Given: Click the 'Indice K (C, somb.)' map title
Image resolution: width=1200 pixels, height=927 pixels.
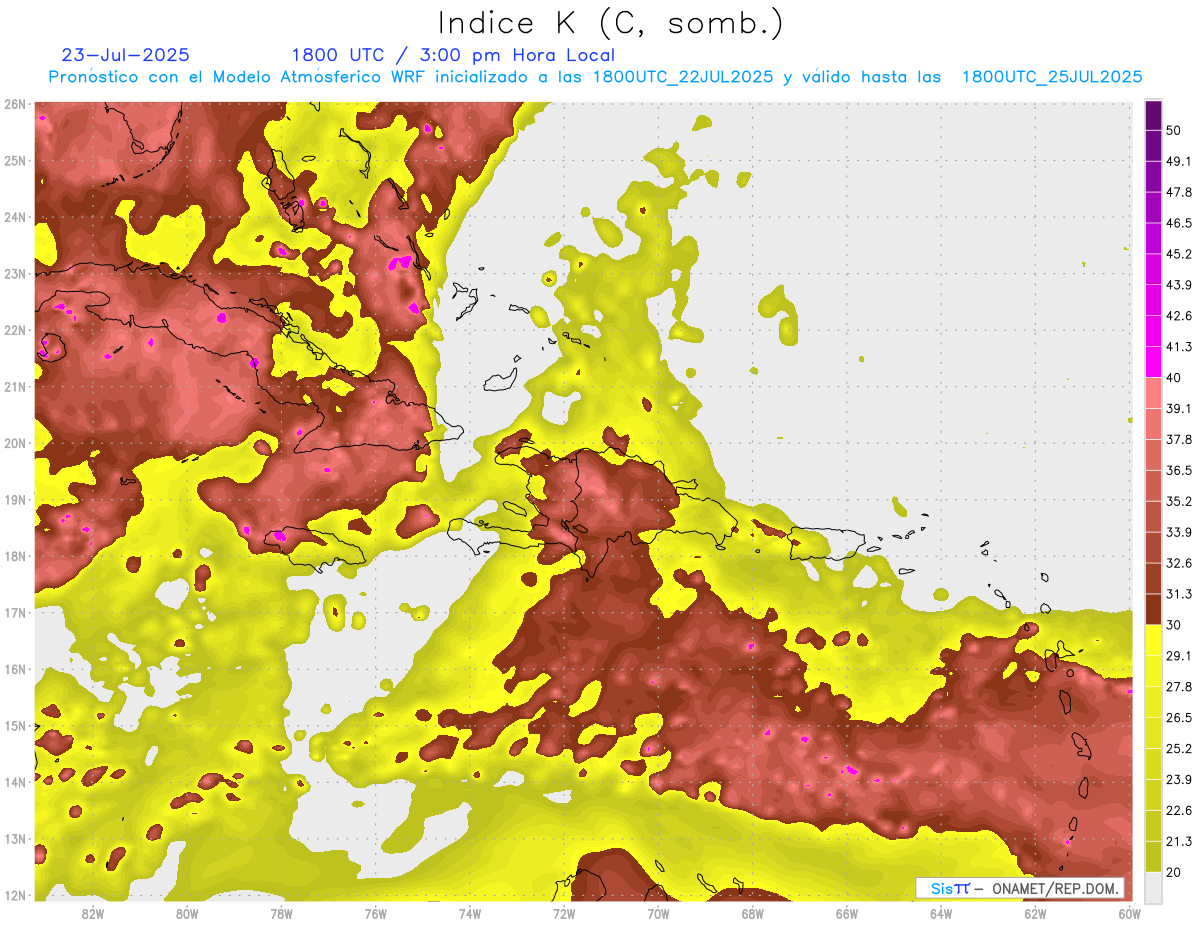Looking at the screenshot, I should (610, 23).
